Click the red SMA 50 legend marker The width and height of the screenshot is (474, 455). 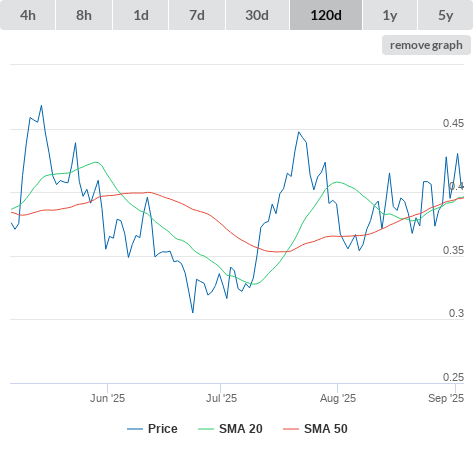[291, 429]
